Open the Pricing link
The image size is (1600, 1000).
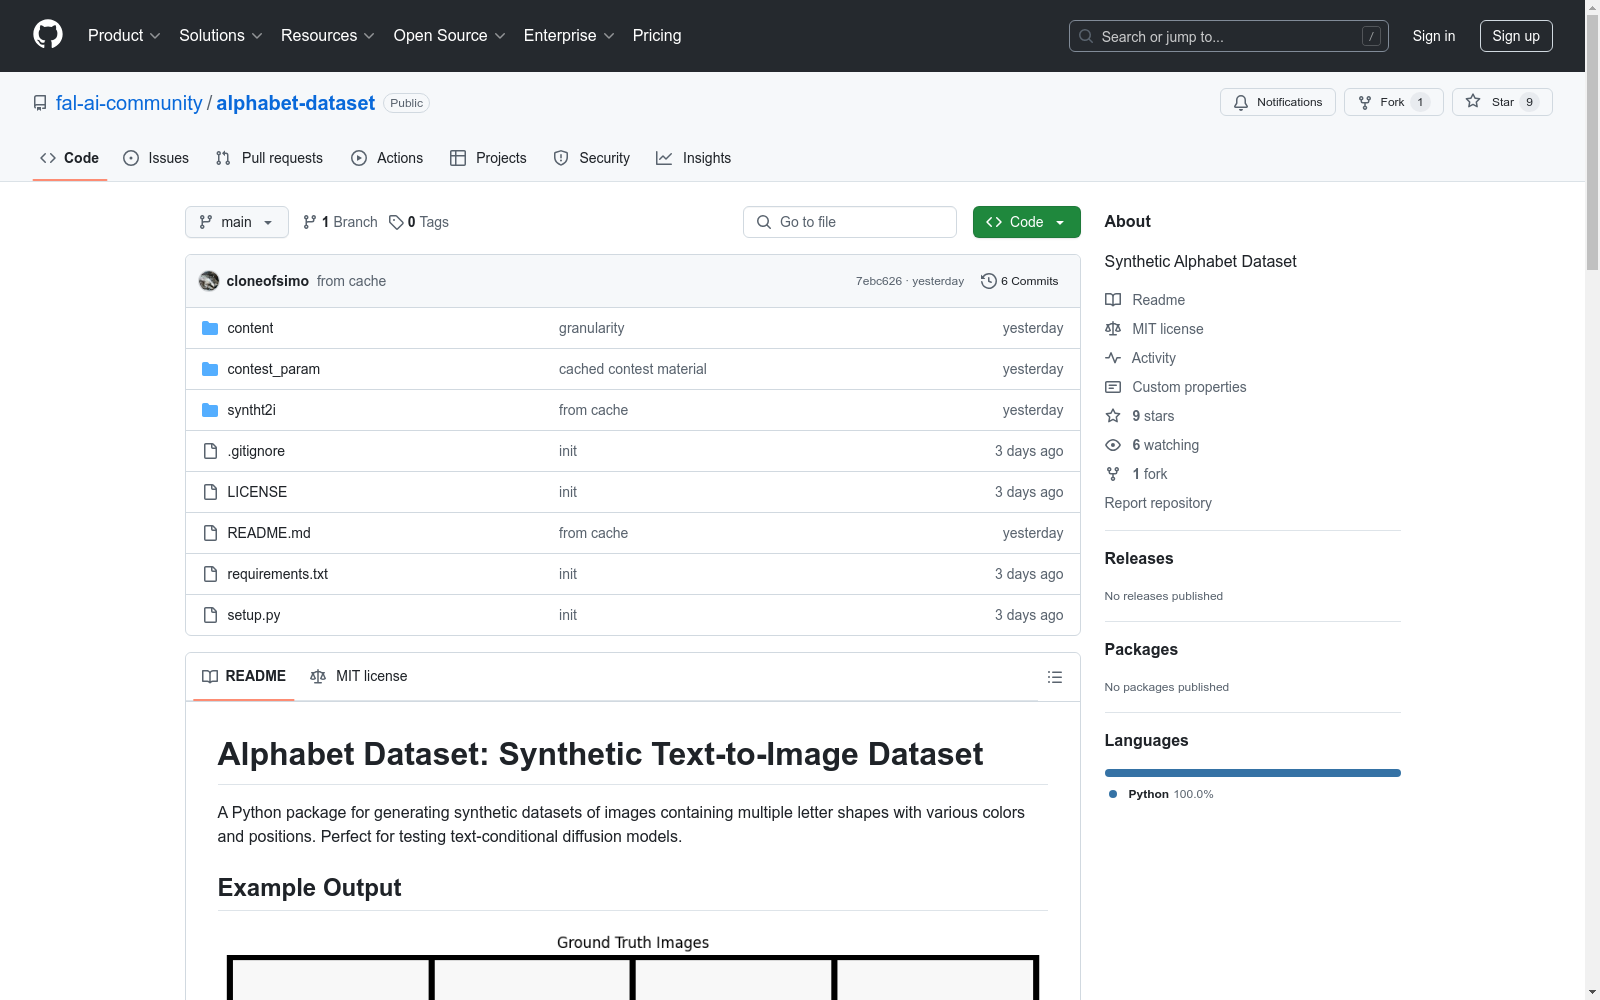click(657, 36)
